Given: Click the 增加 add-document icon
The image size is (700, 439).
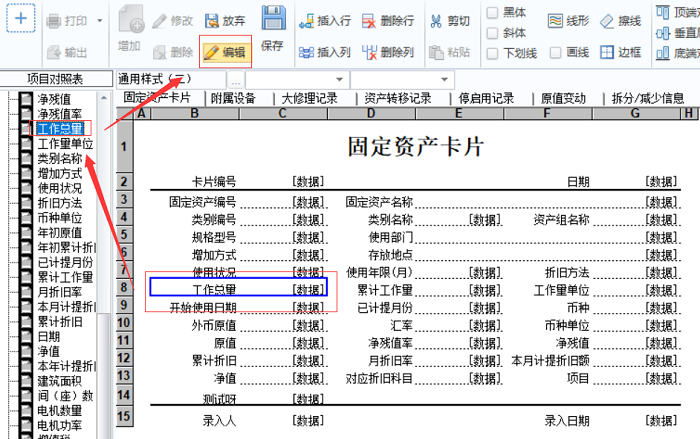Looking at the screenshot, I should 131,19.
